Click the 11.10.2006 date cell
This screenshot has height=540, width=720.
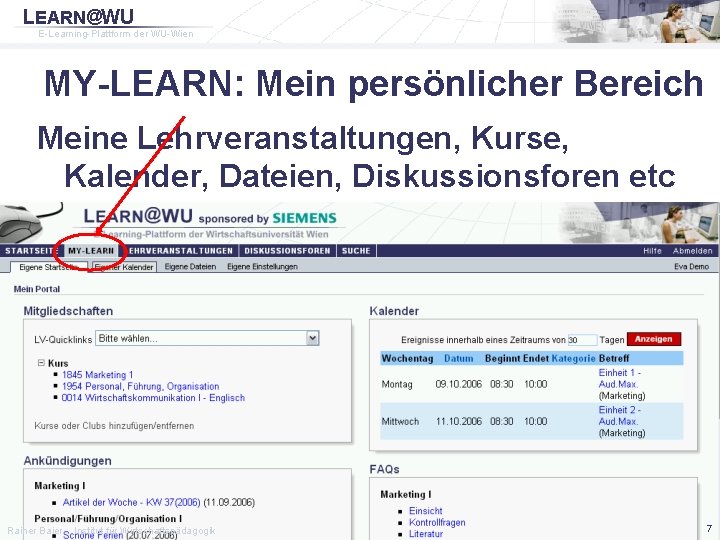(459, 421)
